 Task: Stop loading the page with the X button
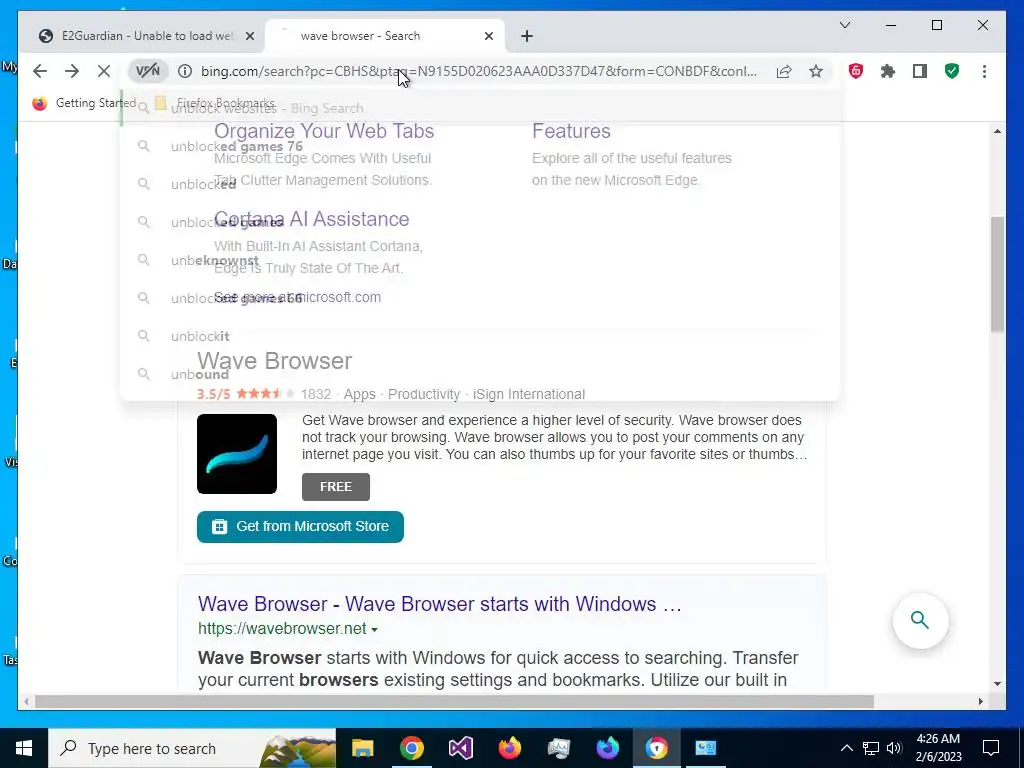104,71
